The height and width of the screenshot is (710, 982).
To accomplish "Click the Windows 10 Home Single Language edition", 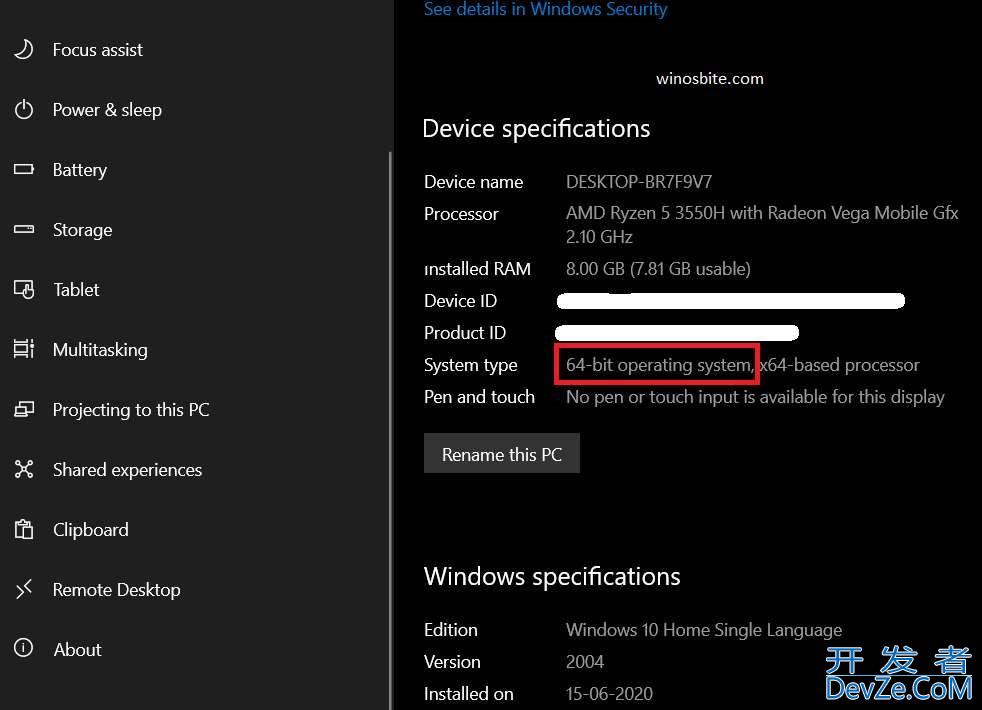I will 704,629.
